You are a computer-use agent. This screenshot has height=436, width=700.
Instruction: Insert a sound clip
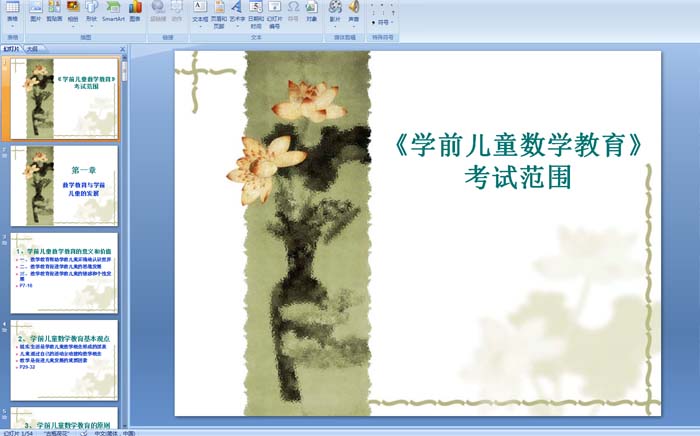click(x=354, y=11)
